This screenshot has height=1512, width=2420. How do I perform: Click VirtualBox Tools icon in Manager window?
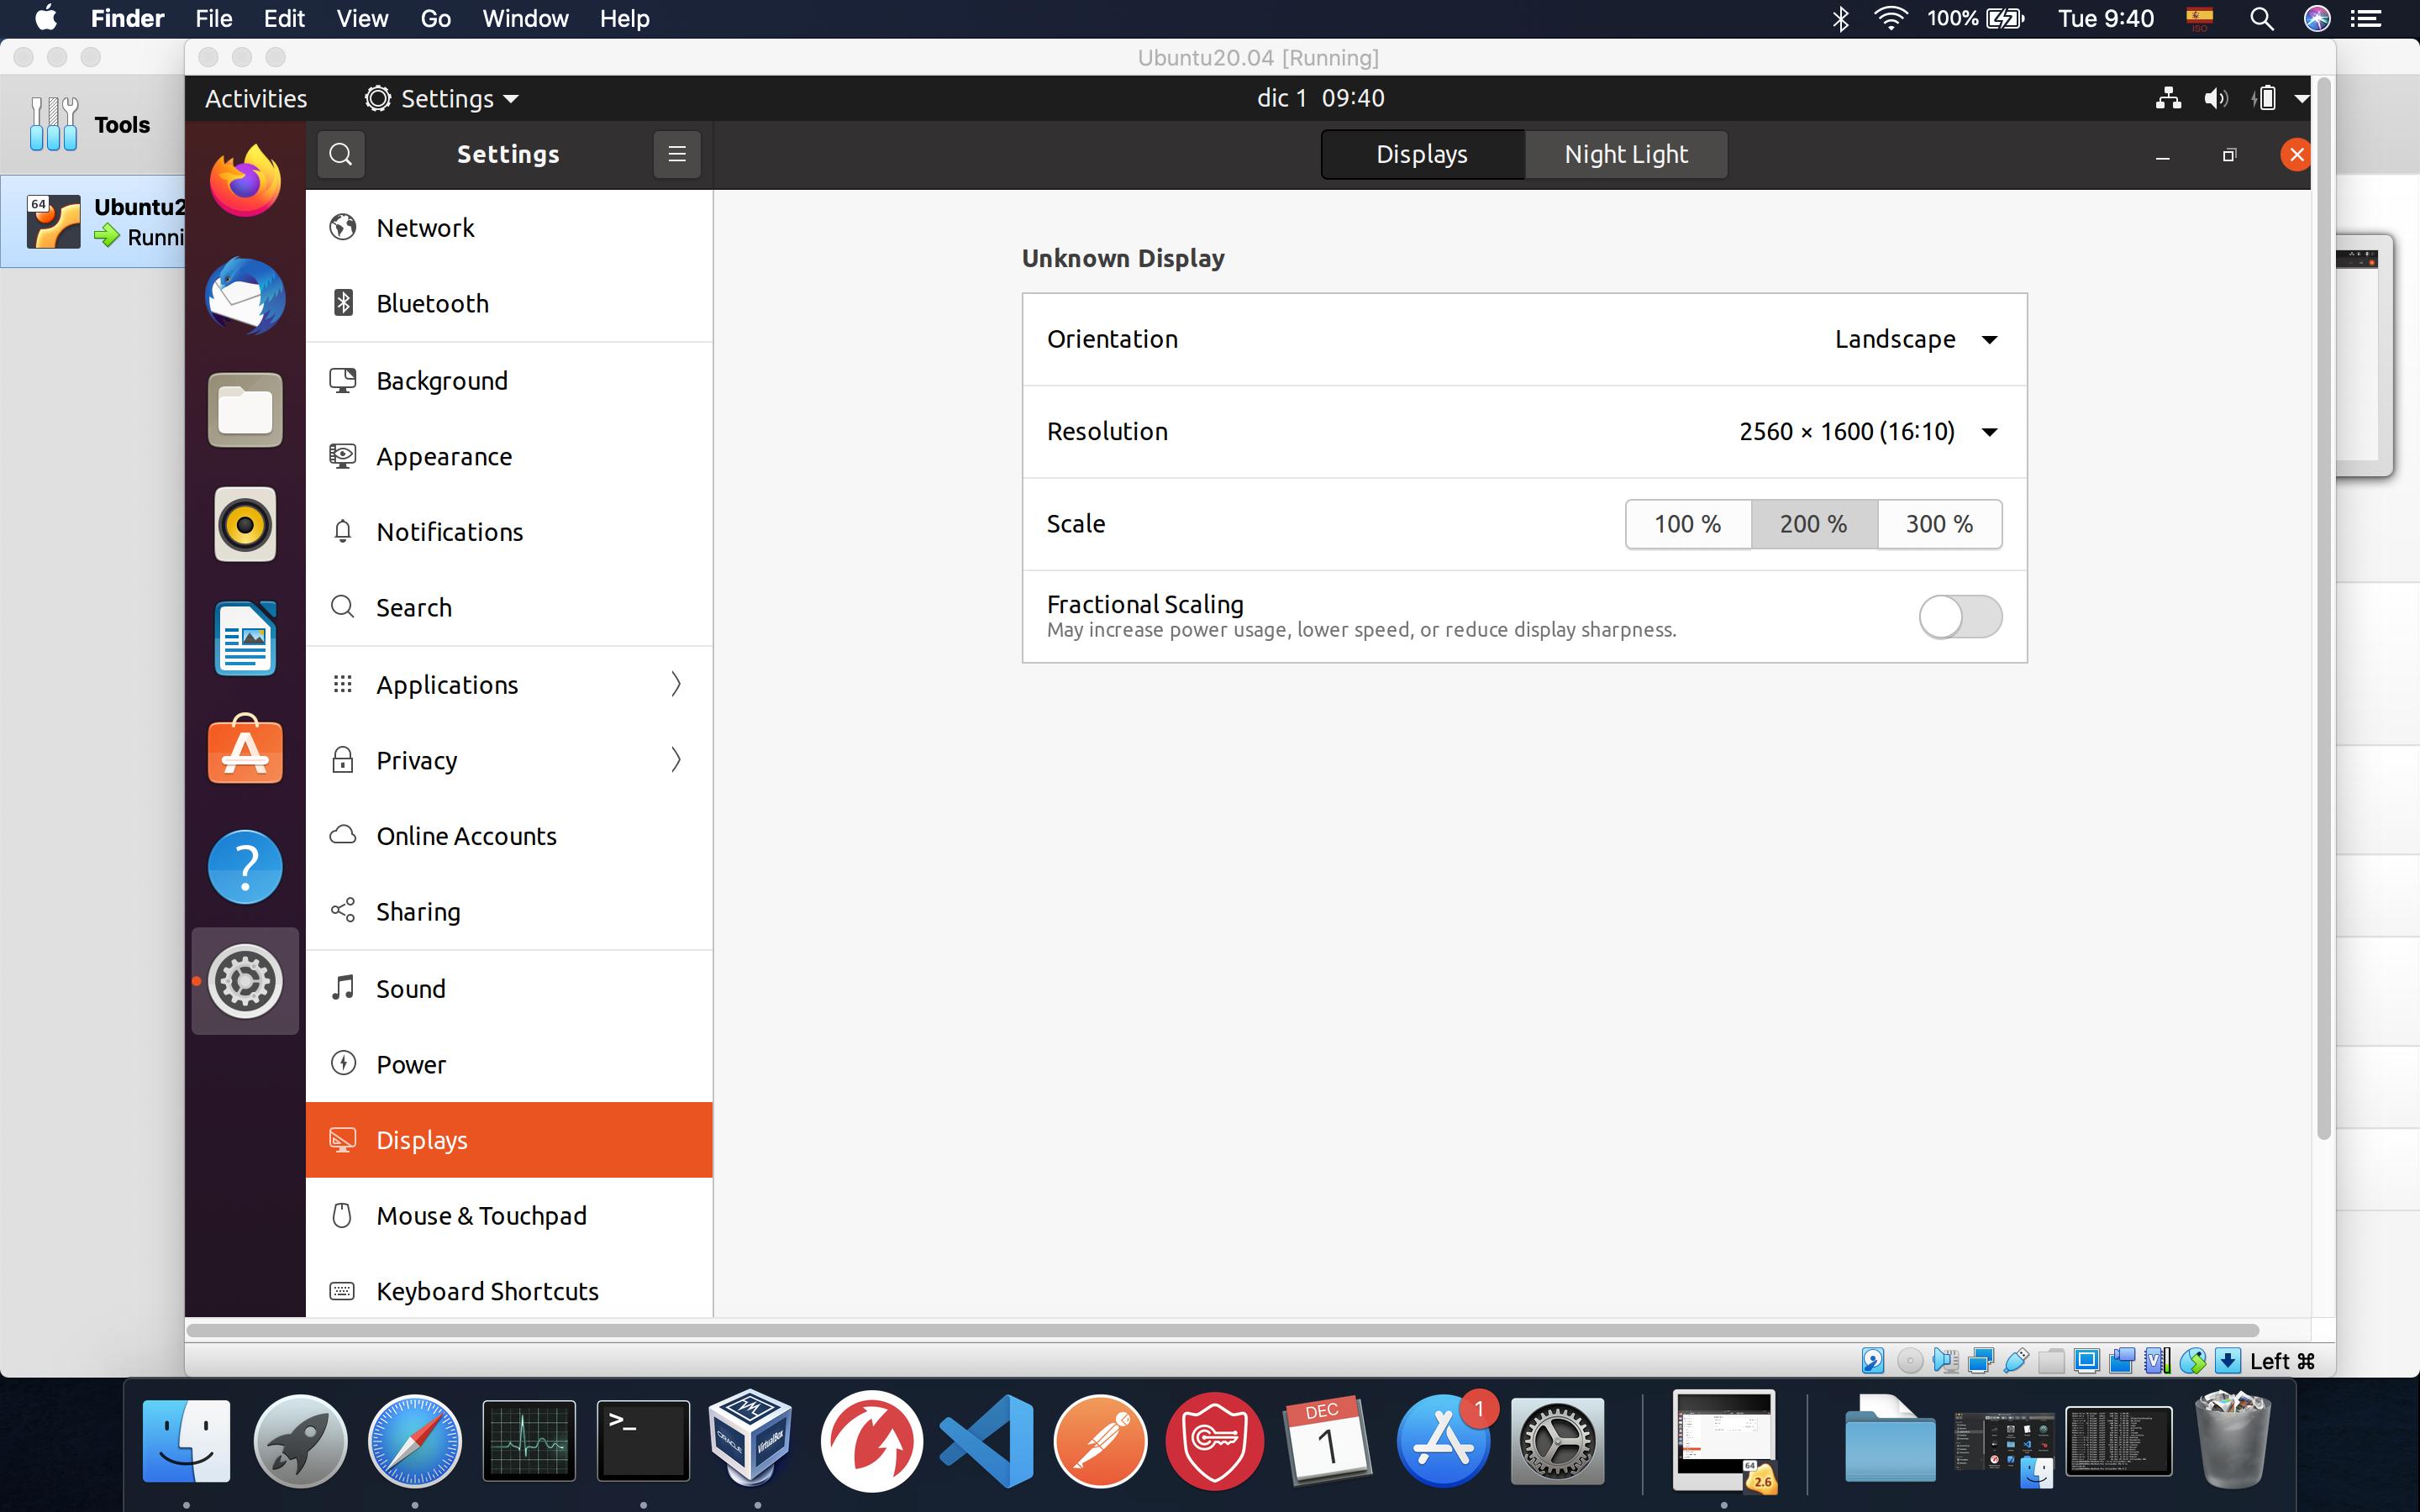53,124
